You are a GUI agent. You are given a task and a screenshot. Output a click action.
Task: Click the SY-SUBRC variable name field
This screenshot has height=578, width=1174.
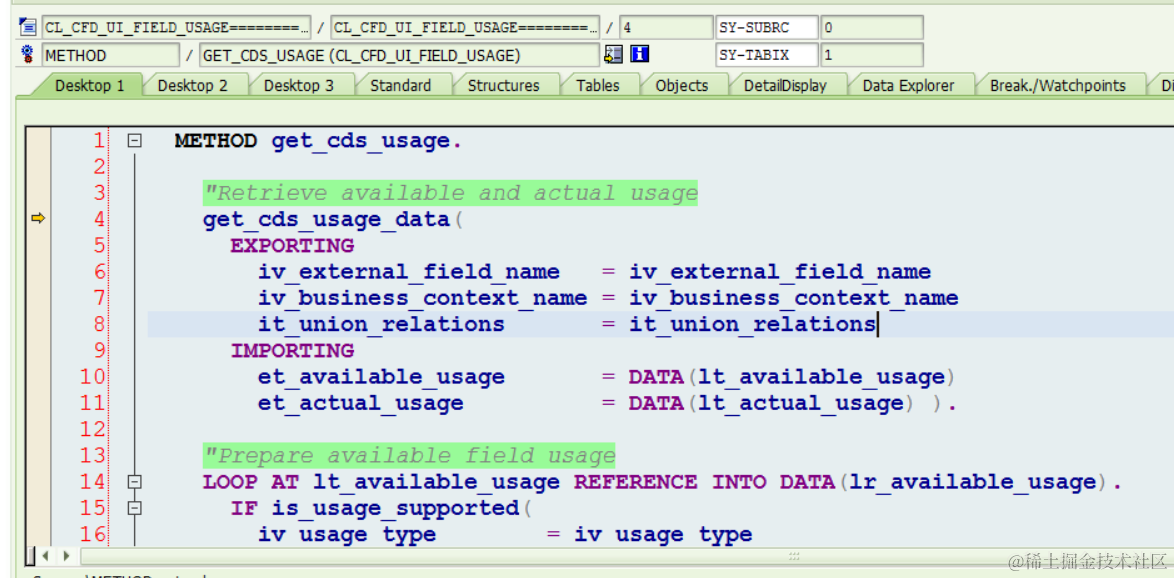tap(767, 28)
